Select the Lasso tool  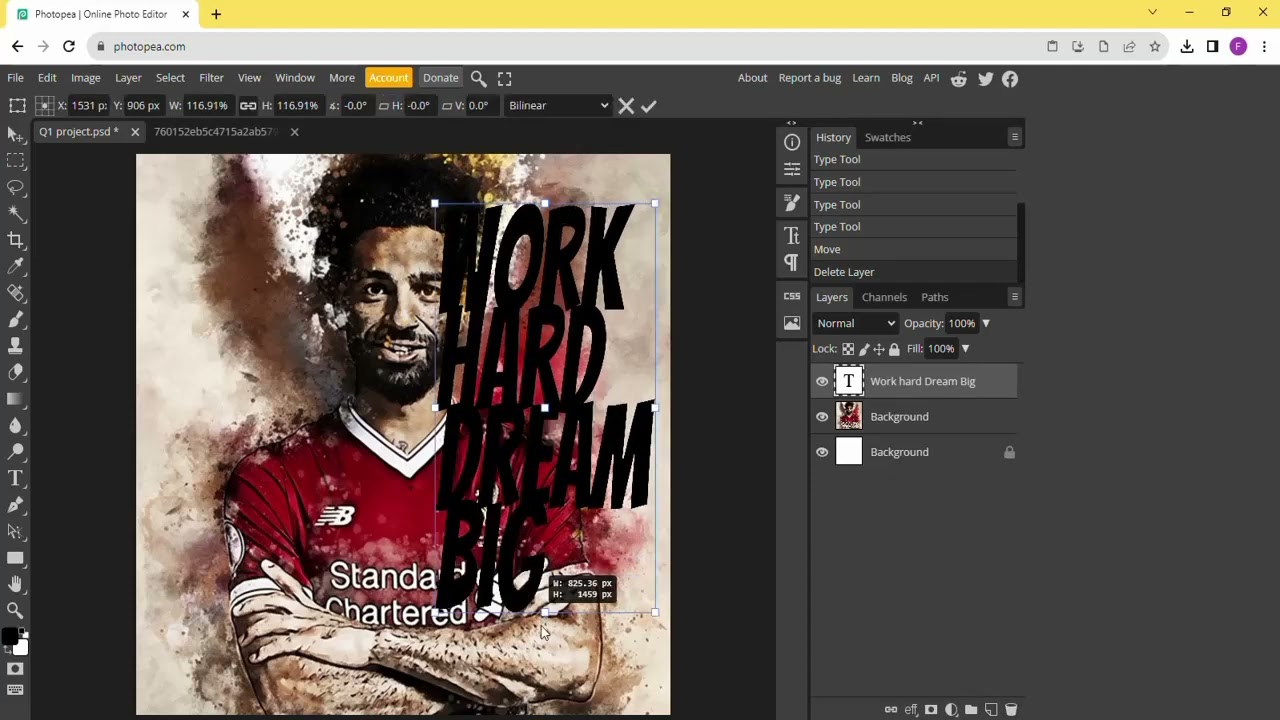click(15, 188)
